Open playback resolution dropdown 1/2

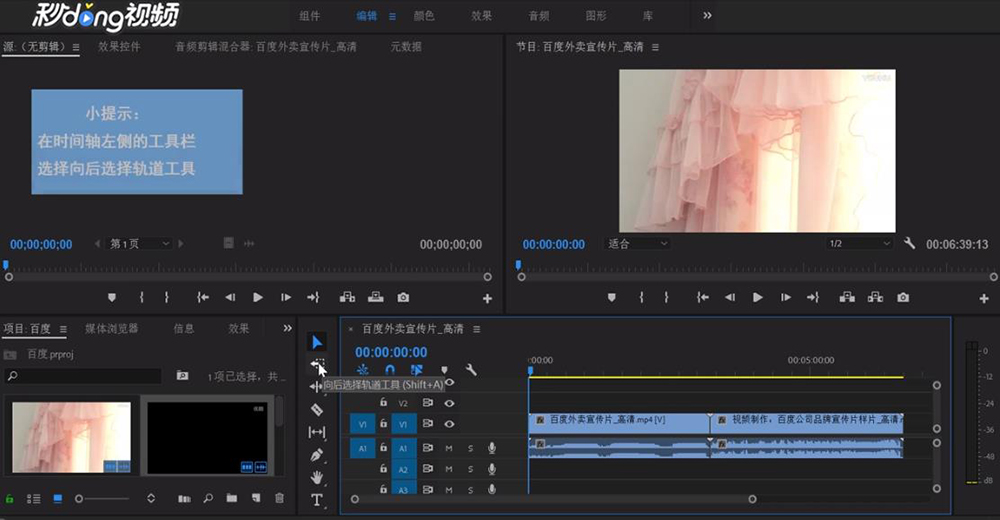(x=858, y=244)
